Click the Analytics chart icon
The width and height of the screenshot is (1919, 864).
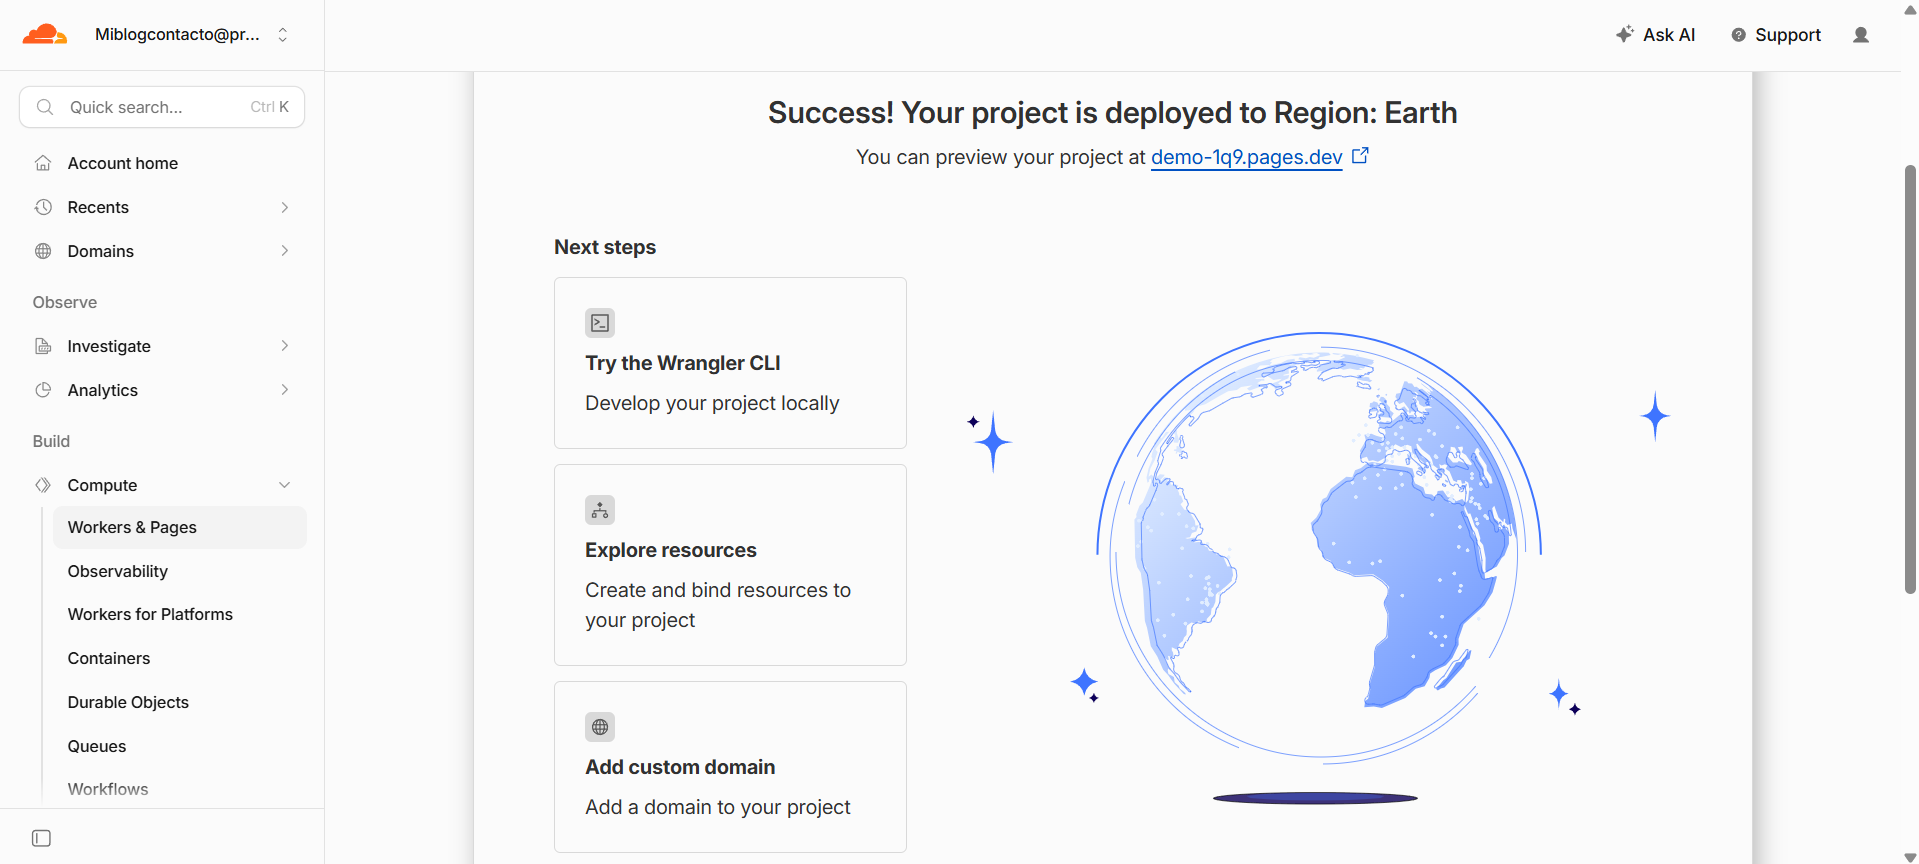pyautogui.click(x=43, y=390)
